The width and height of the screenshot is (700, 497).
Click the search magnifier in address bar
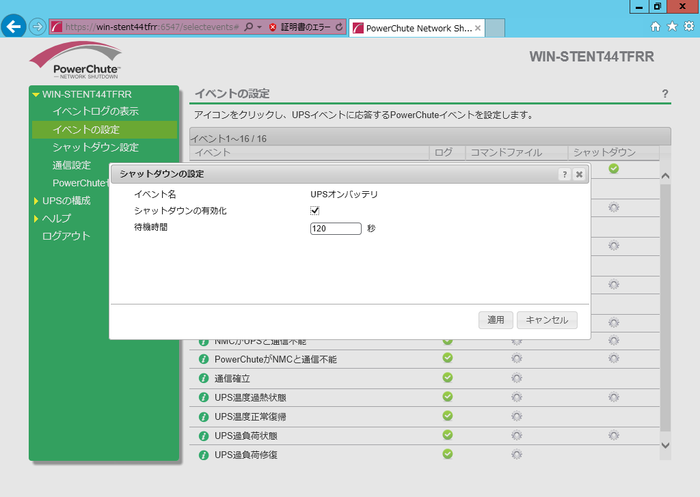pos(249,27)
